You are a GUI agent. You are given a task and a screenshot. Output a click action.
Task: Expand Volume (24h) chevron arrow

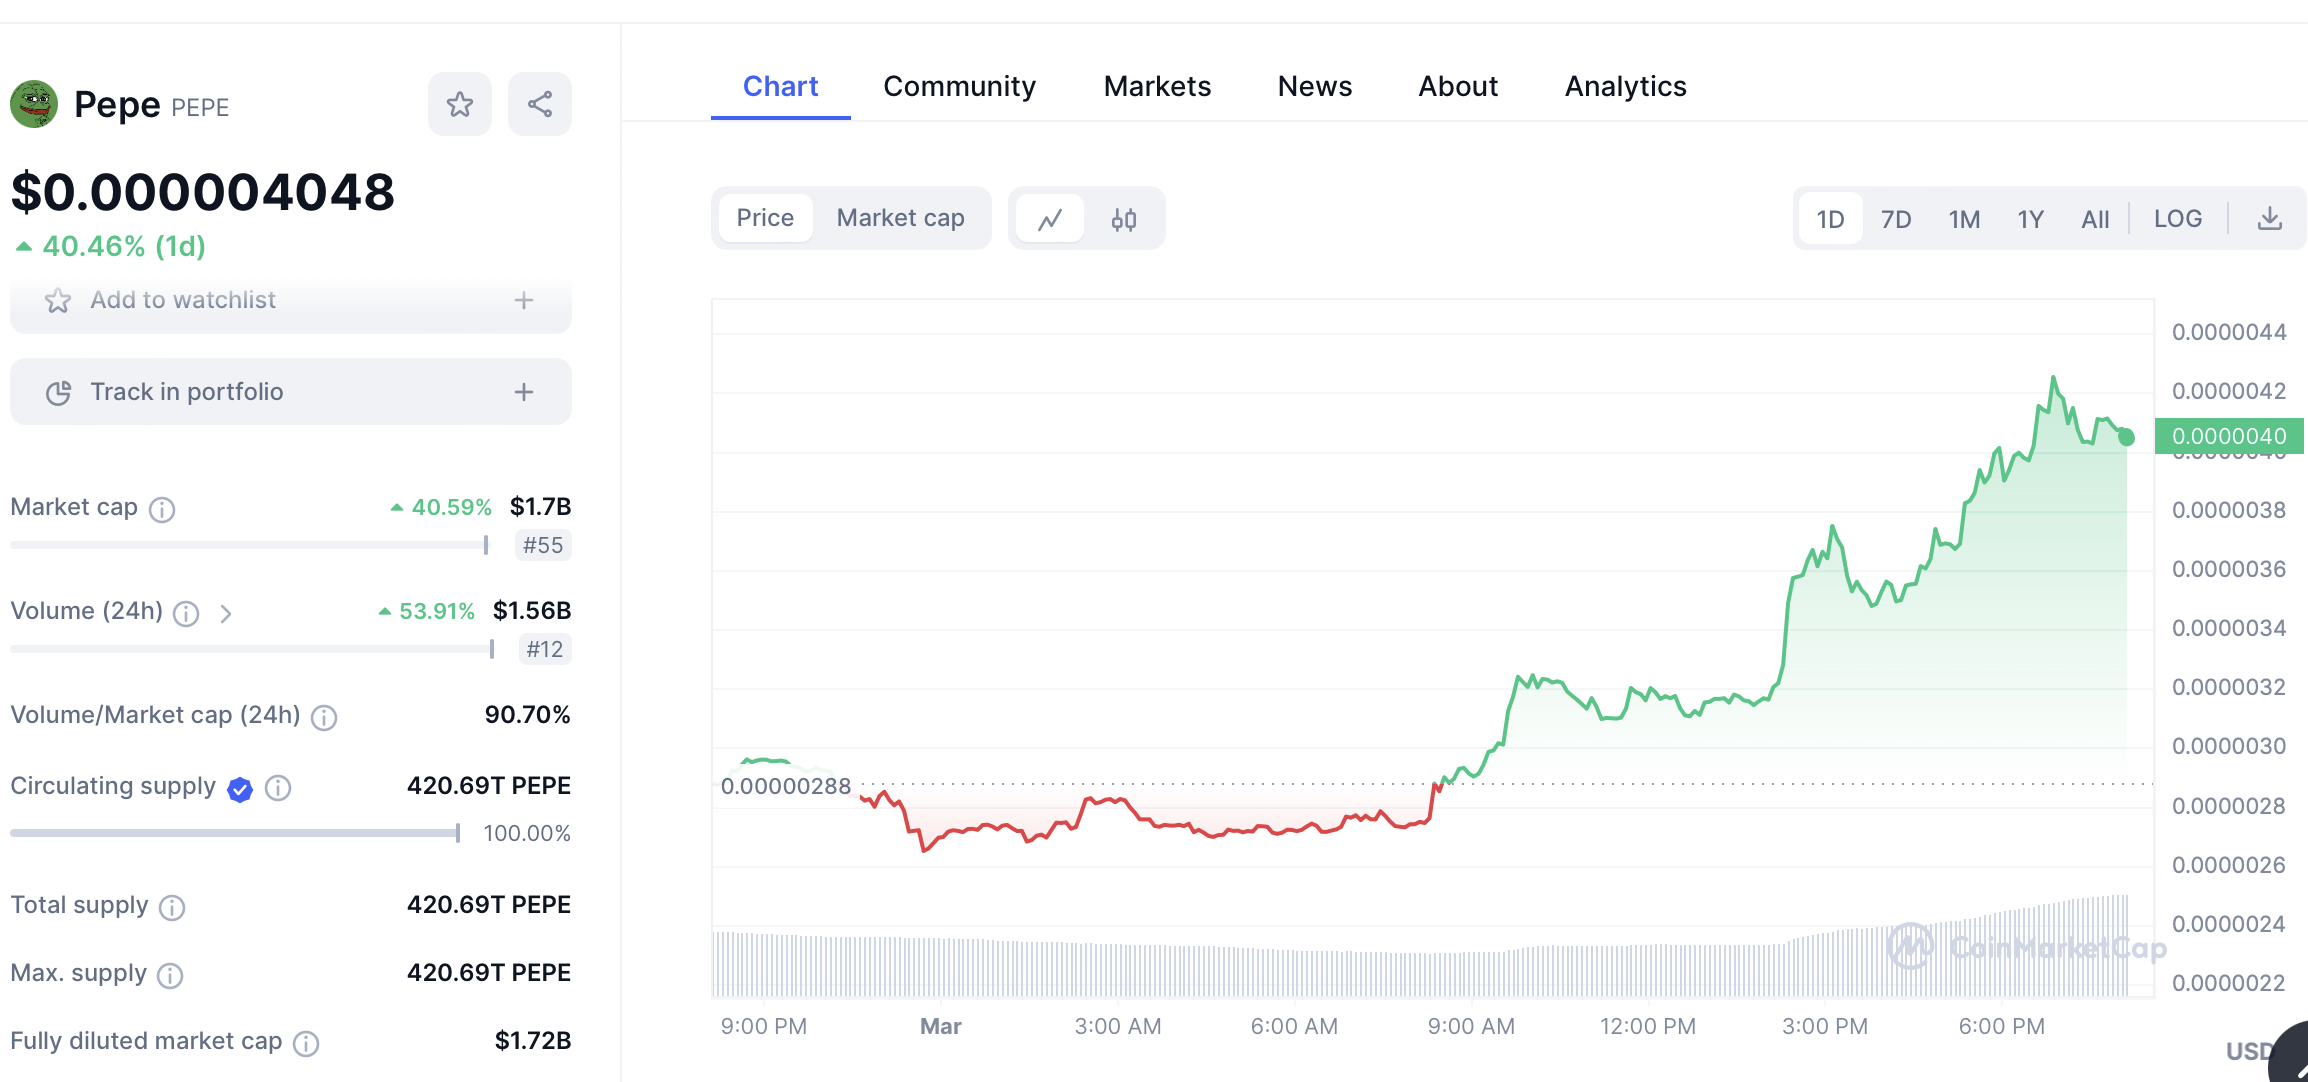226,613
